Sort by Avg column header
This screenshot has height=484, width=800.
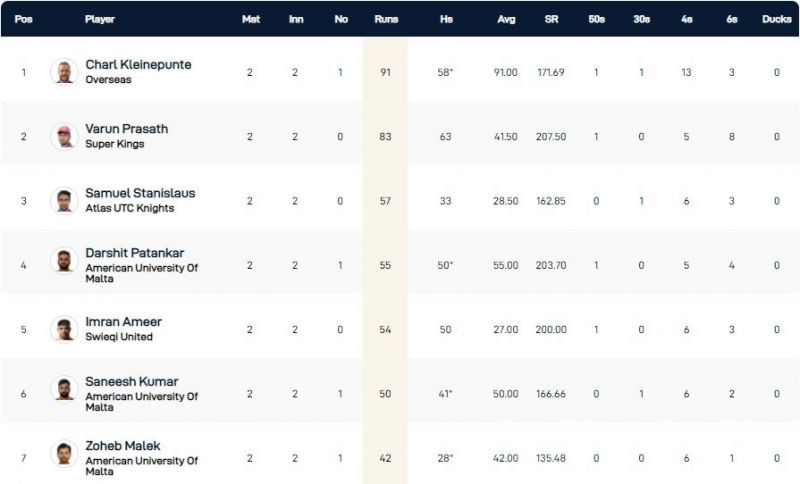tap(505, 19)
